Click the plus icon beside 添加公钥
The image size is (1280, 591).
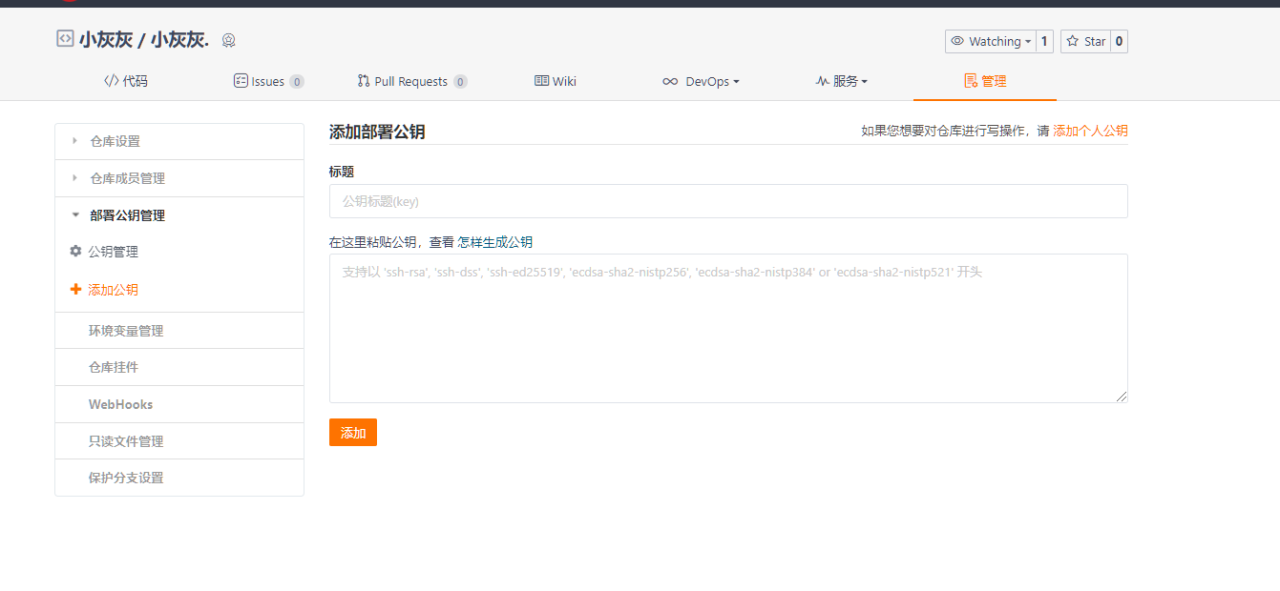[x=76, y=288]
